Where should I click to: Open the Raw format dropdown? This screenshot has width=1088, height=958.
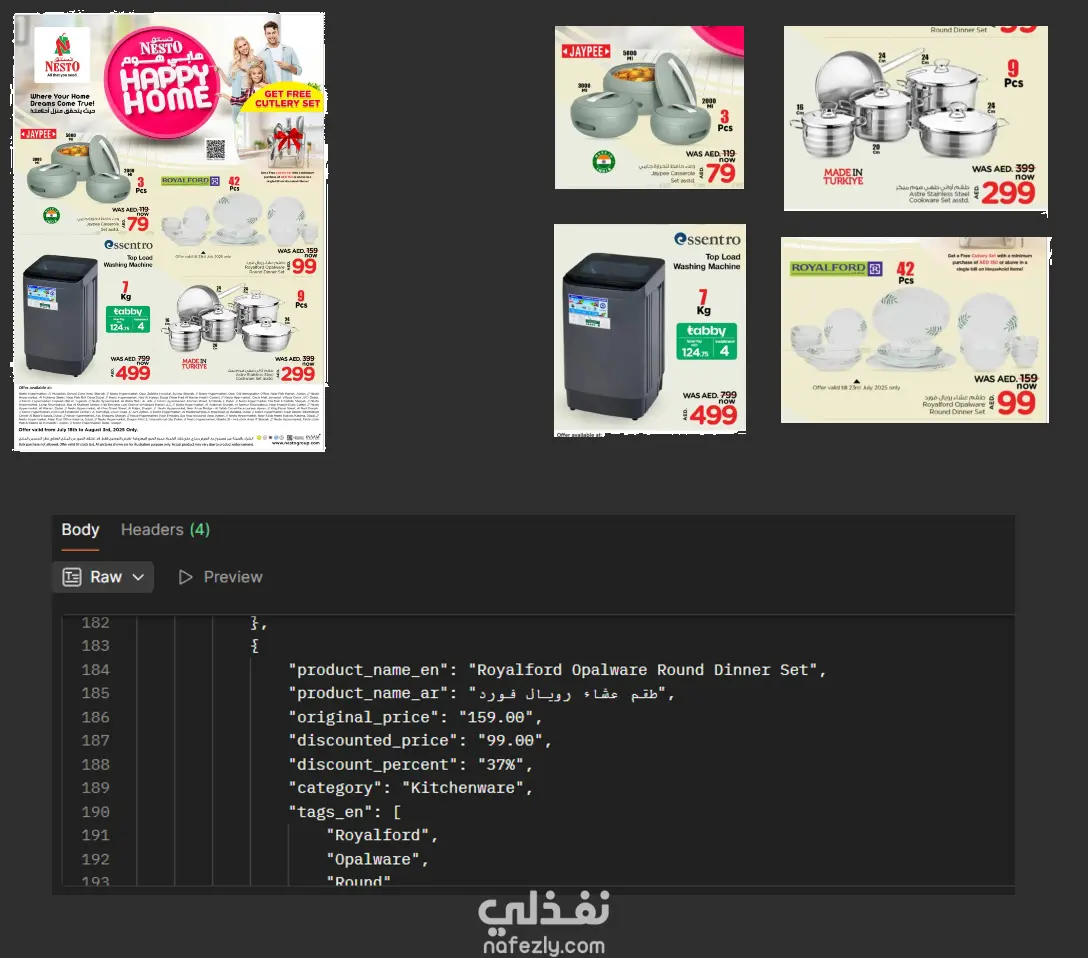103,577
